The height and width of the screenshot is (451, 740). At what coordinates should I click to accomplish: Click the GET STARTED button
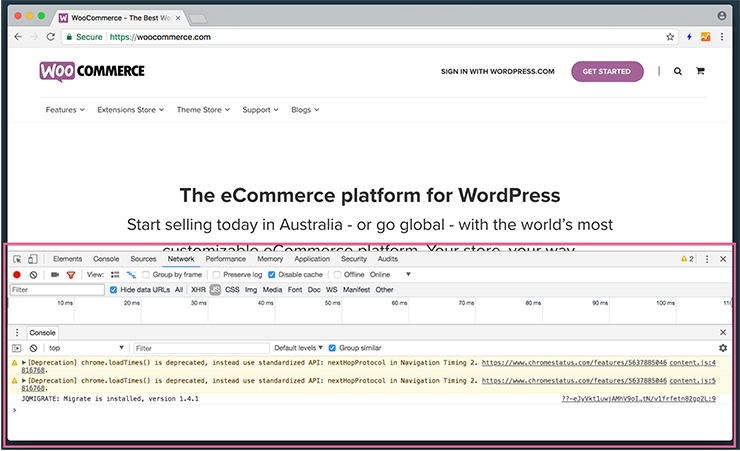point(607,72)
